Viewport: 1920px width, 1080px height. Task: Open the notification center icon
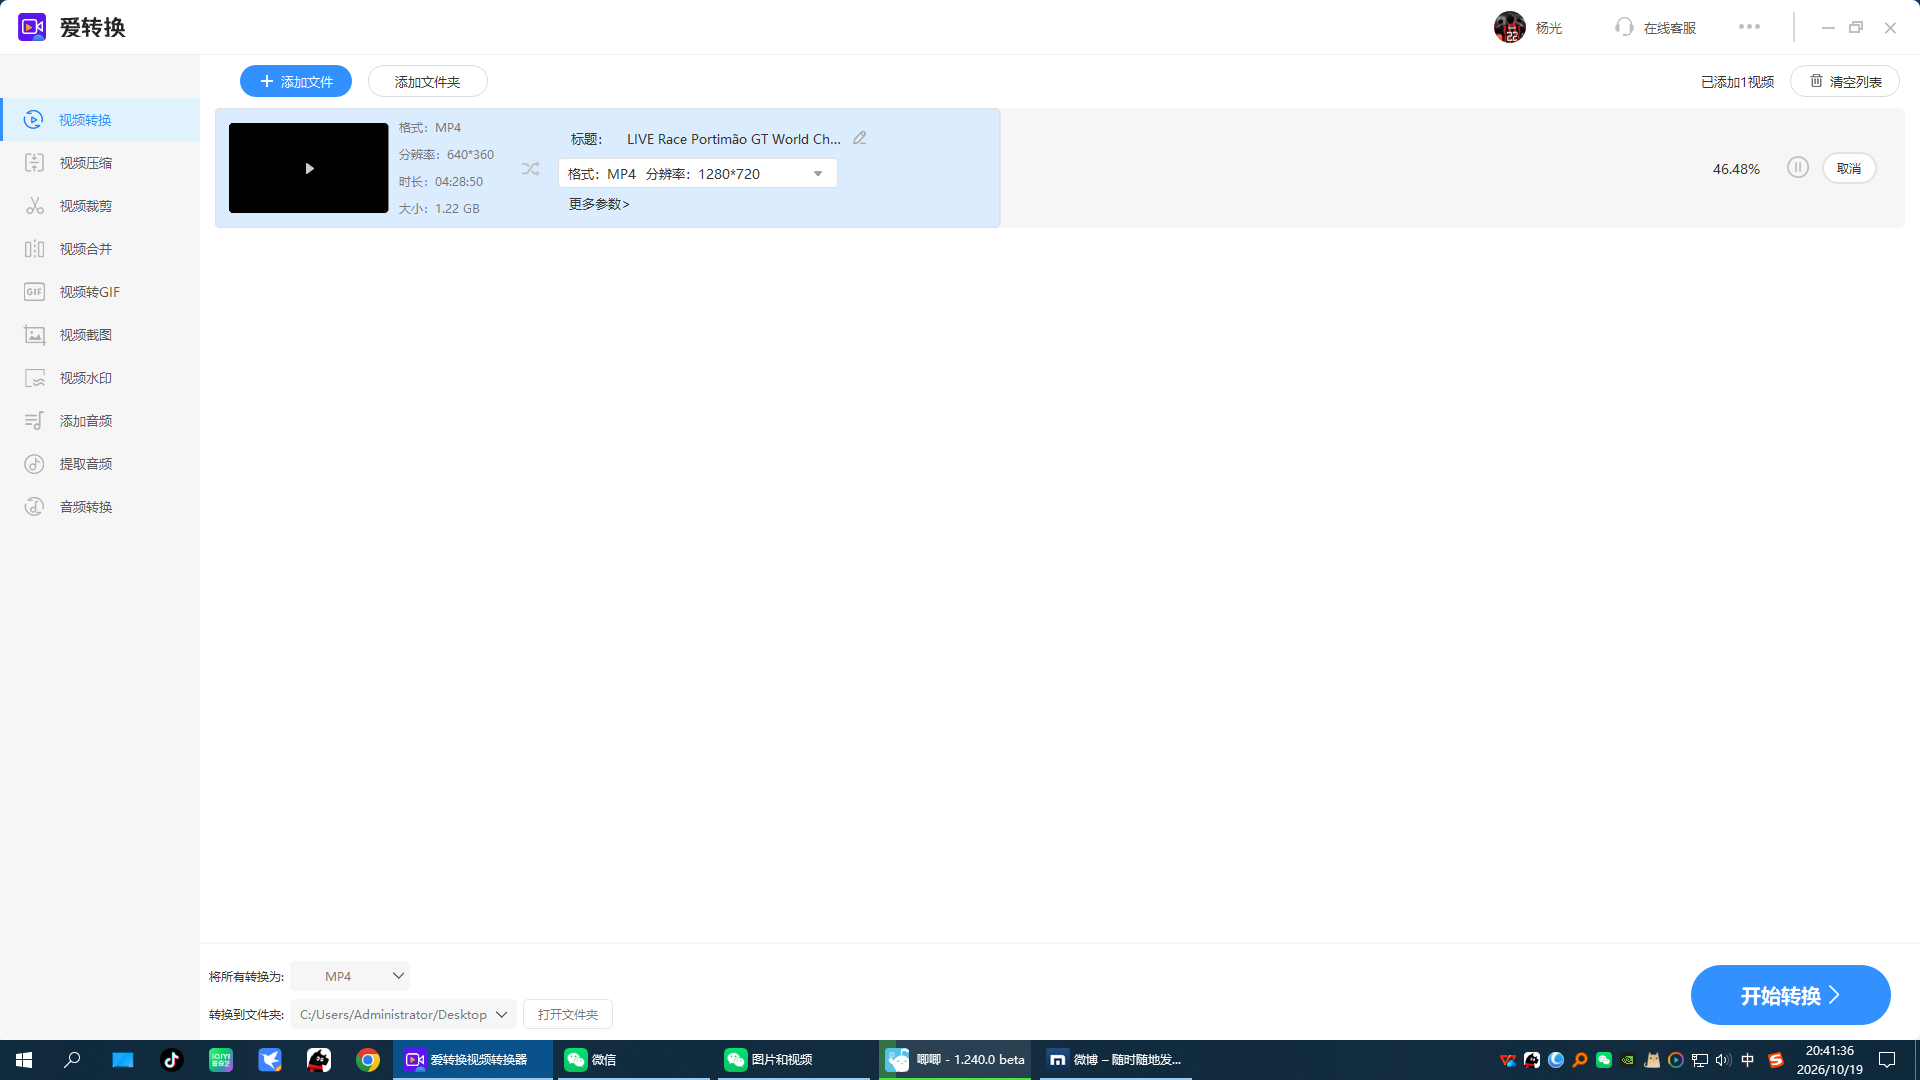pos(1887,1060)
